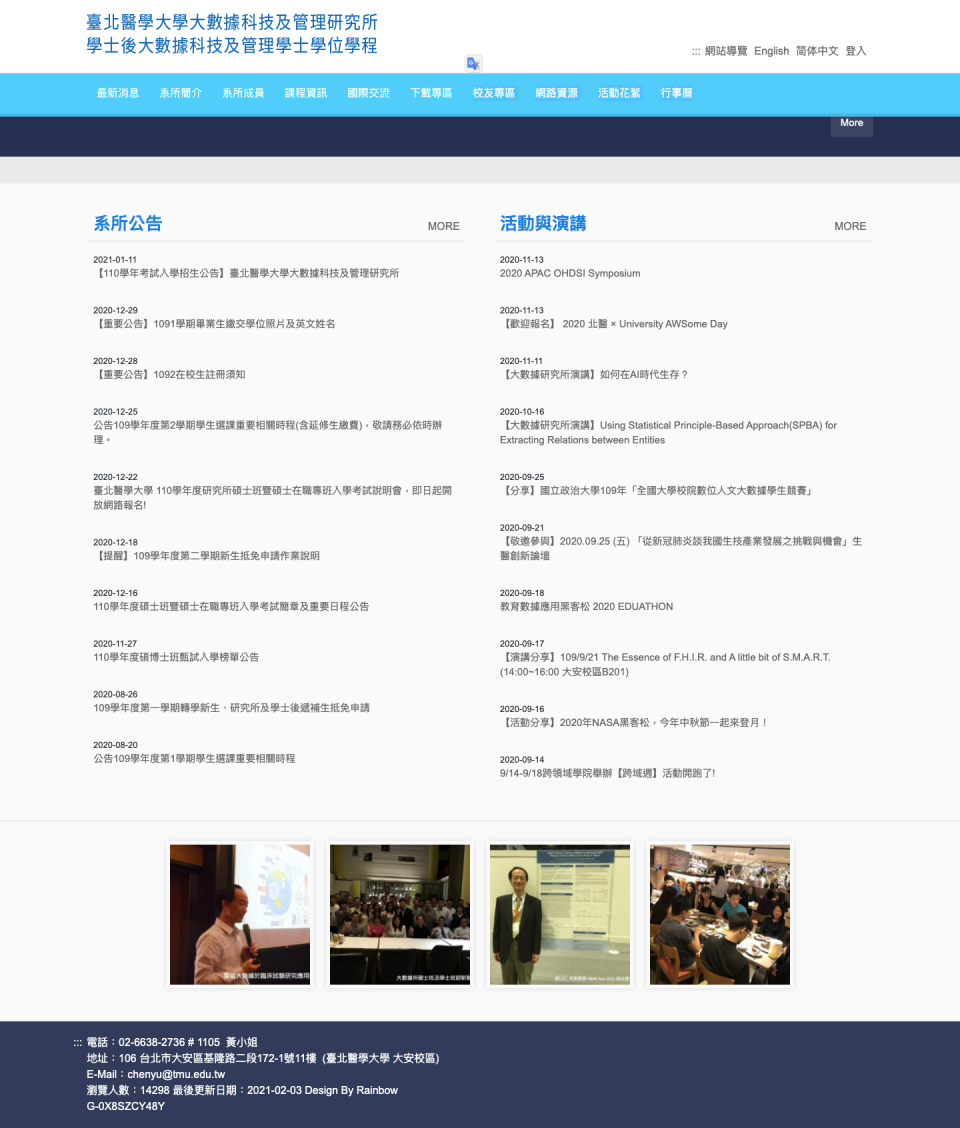Click the 登入 login link
Viewport: 960px width, 1128px height.
coord(856,51)
